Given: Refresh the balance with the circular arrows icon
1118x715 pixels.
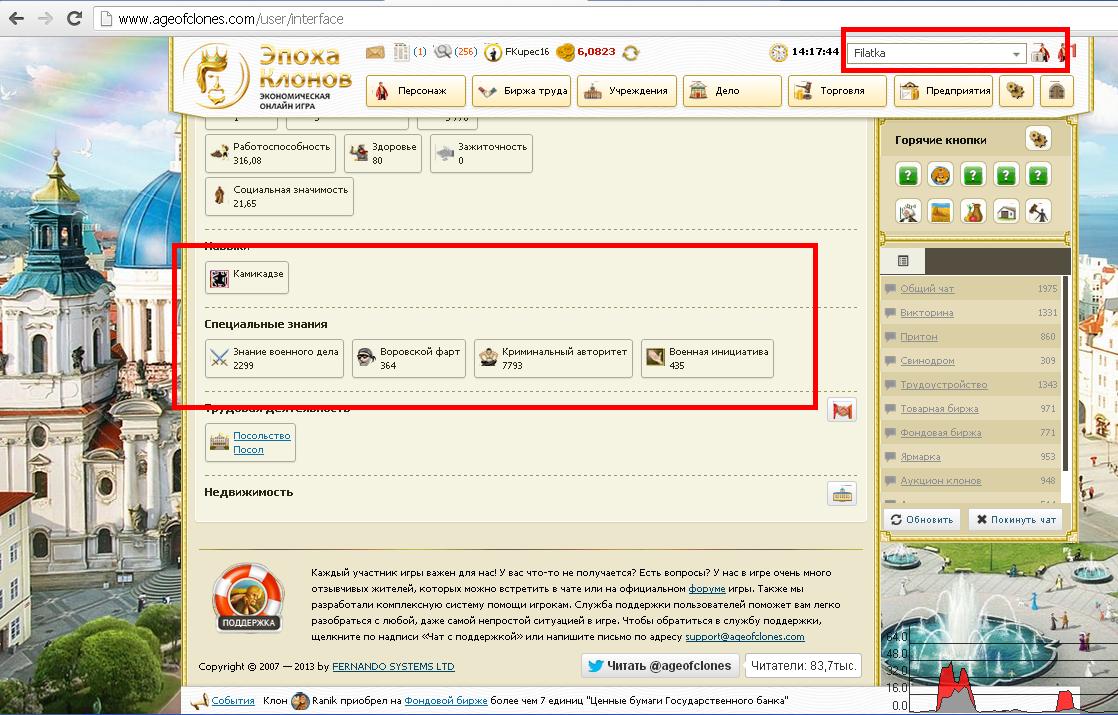Looking at the screenshot, I should click(630, 53).
